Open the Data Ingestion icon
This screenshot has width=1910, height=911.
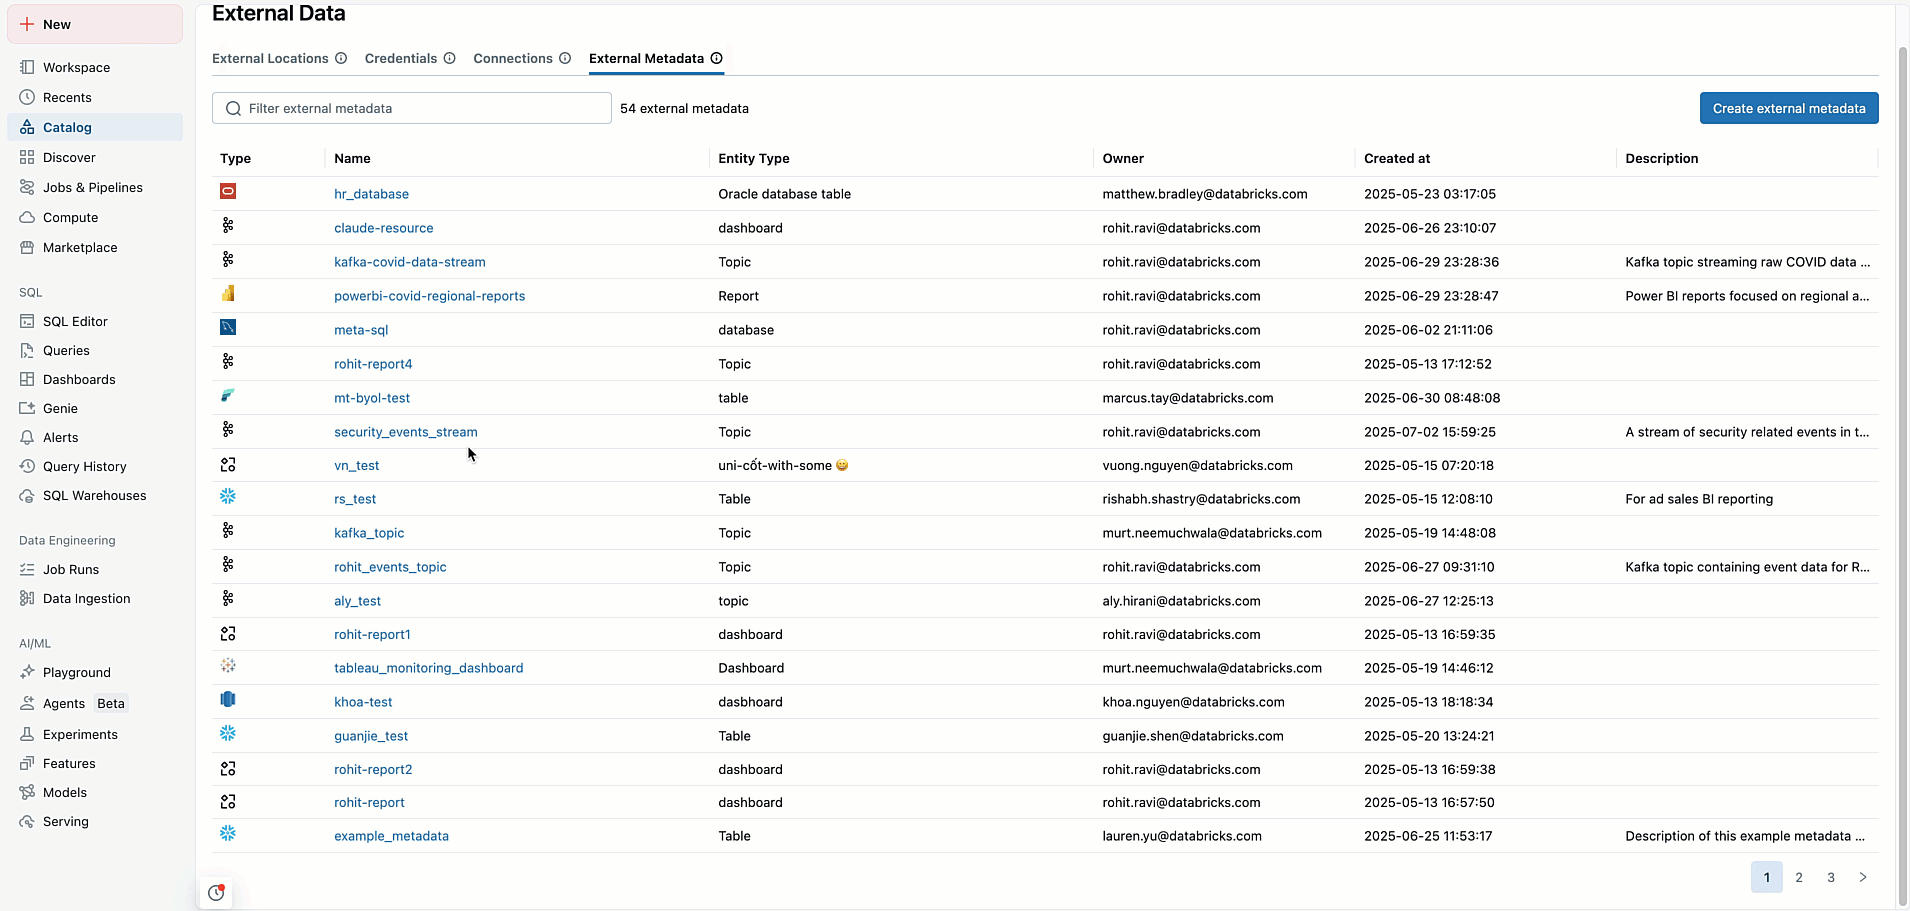(27, 598)
